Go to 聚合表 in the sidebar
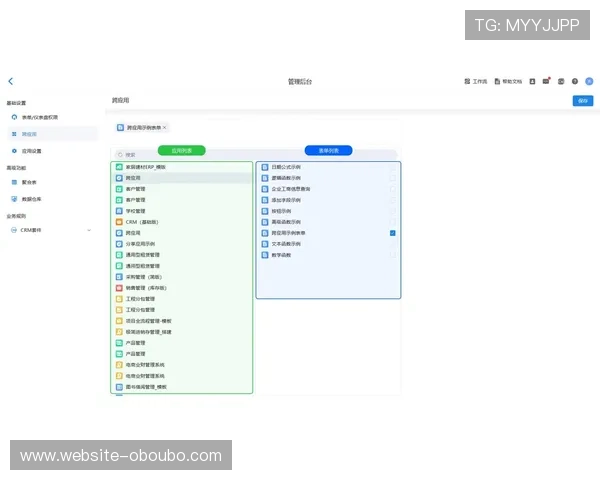Screen dimensions: 600x480 pos(29,182)
